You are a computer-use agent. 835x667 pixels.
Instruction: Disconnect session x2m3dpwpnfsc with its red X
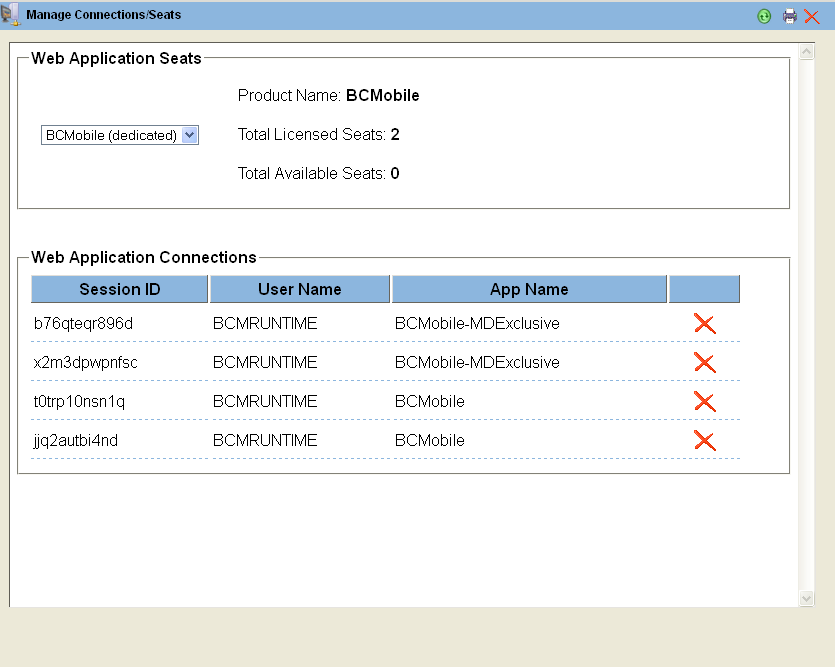pos(705,362)
